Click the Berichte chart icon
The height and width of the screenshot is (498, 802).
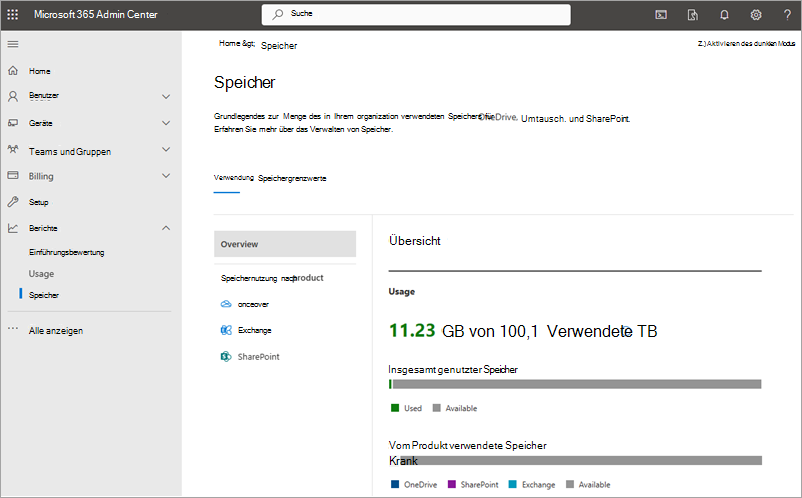(13, 228)
